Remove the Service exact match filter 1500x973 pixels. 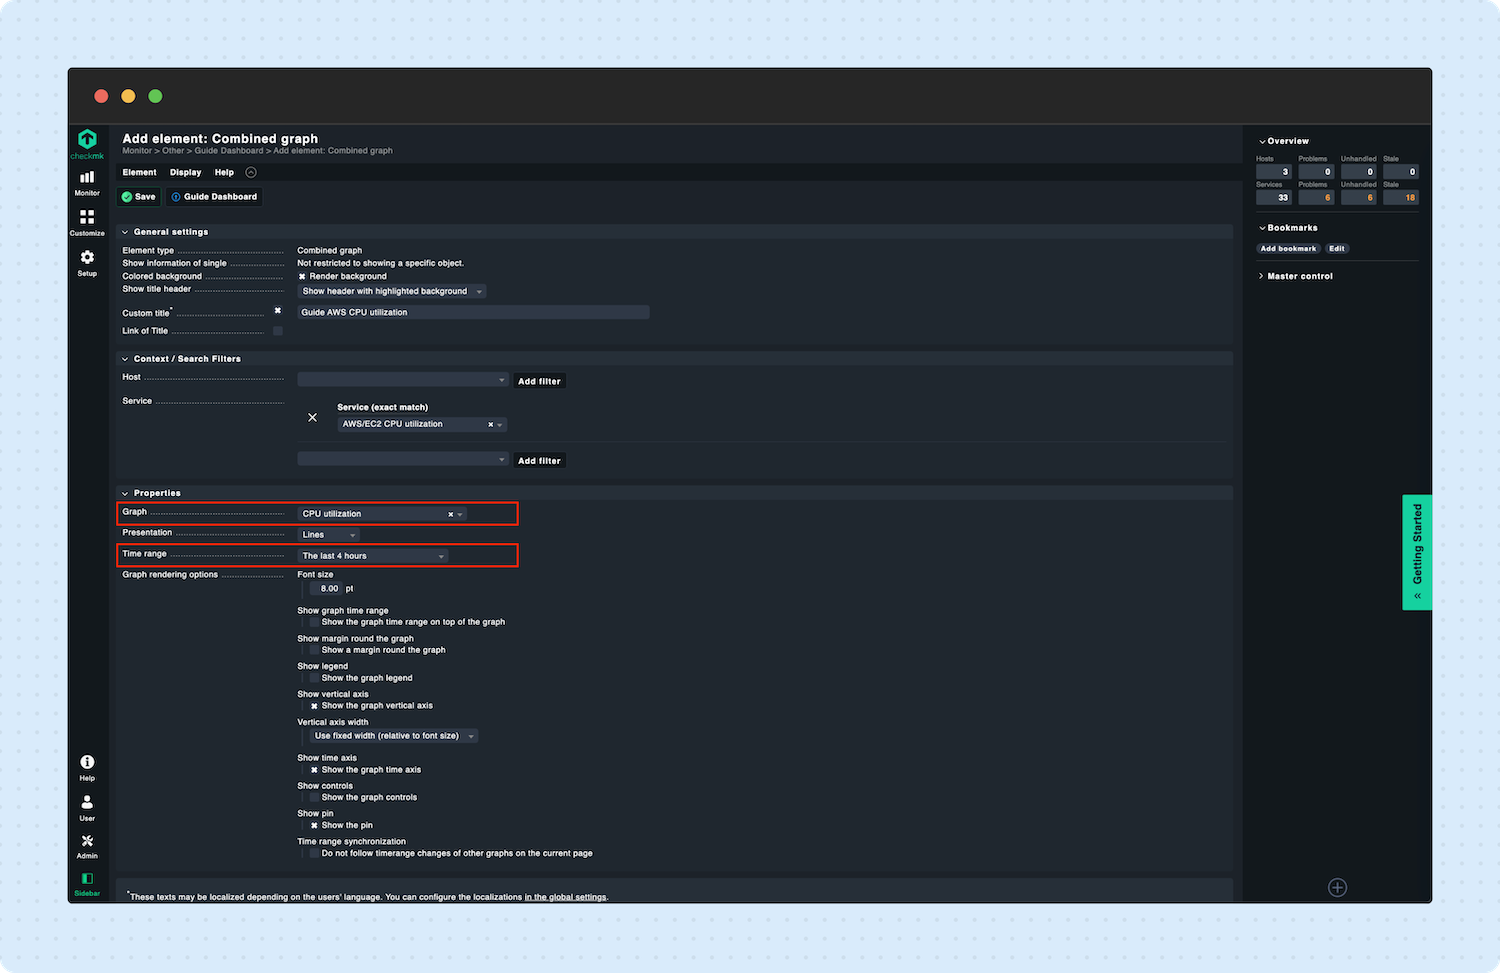(313, 417)
